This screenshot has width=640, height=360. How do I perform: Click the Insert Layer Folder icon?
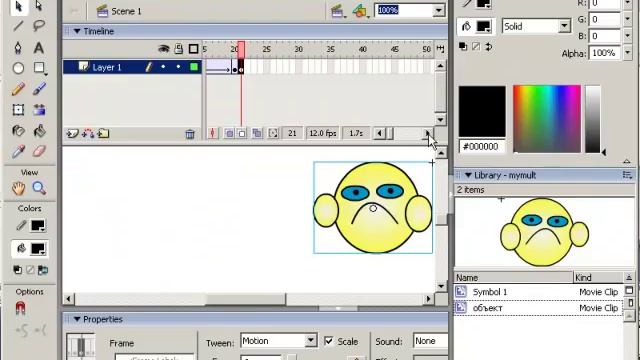coord(103,133)
